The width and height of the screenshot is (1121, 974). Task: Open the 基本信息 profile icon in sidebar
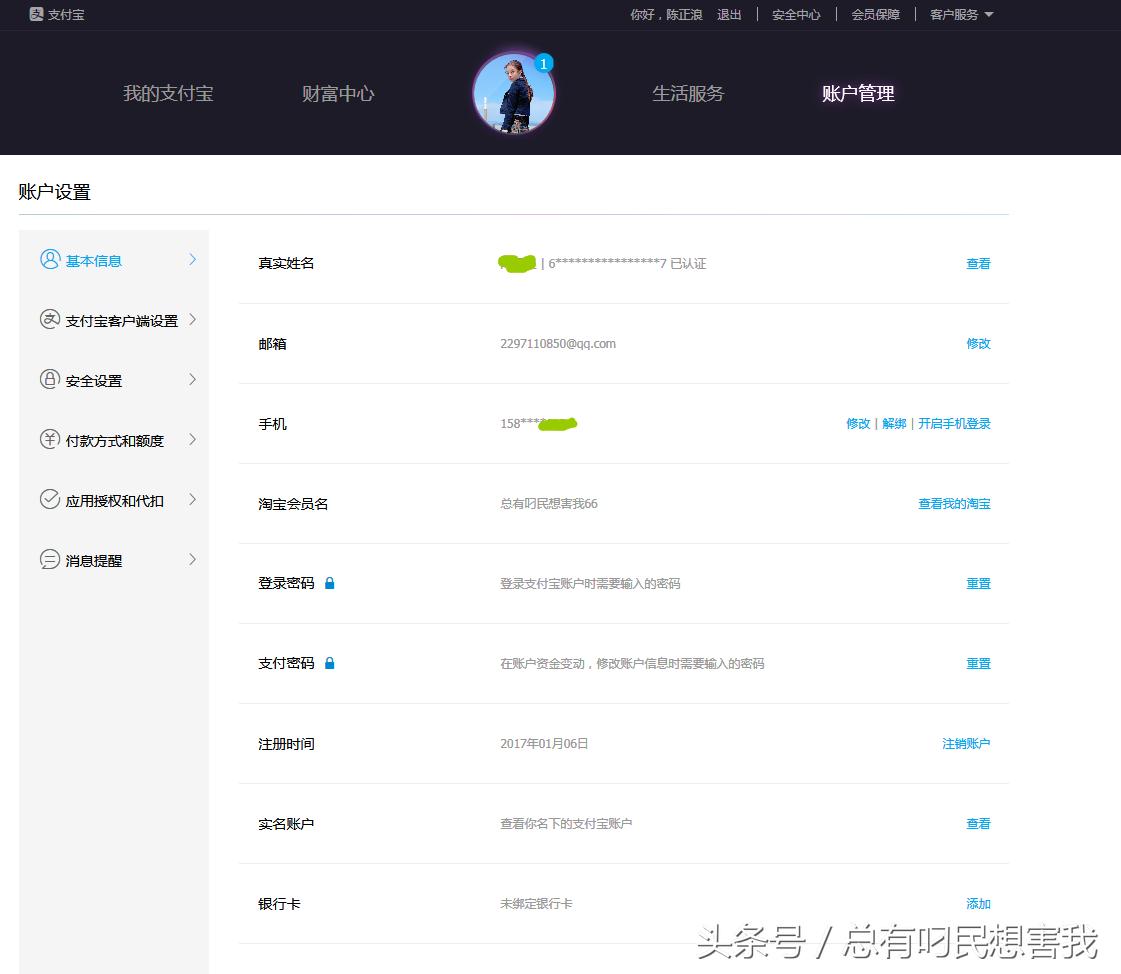(51, 259)
